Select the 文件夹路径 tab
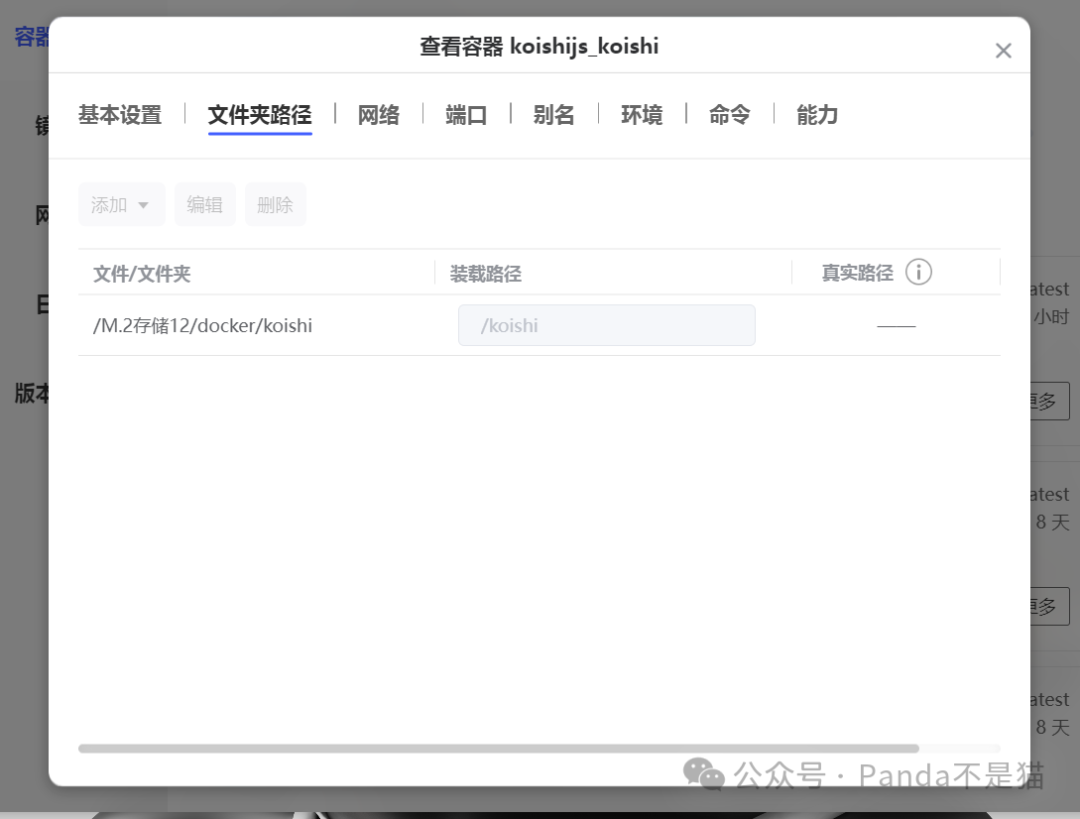The height and width of the screenshot is (819, 1080). pyautogui.click(x=260, y=114)
